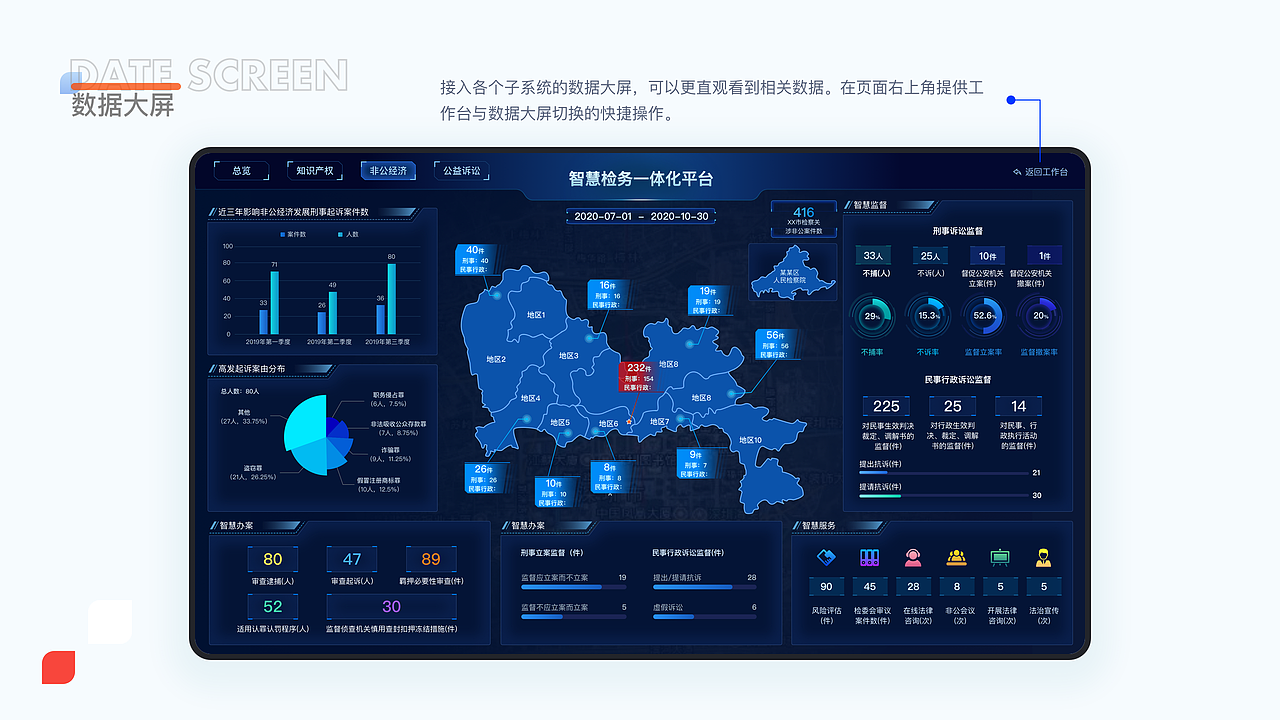Open the 2020-07-01 to 2020-10-30 date selector
The image size is (1280, 720).
pyautogui.click(x=640, y=216)
